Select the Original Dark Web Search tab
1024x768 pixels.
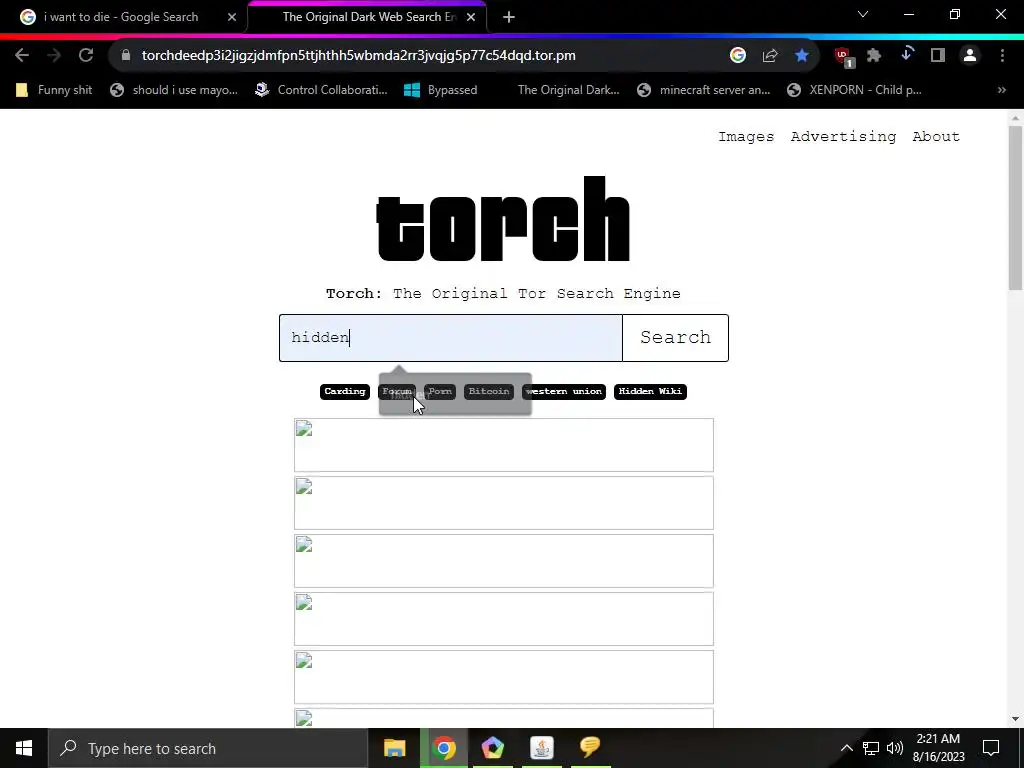368,18
